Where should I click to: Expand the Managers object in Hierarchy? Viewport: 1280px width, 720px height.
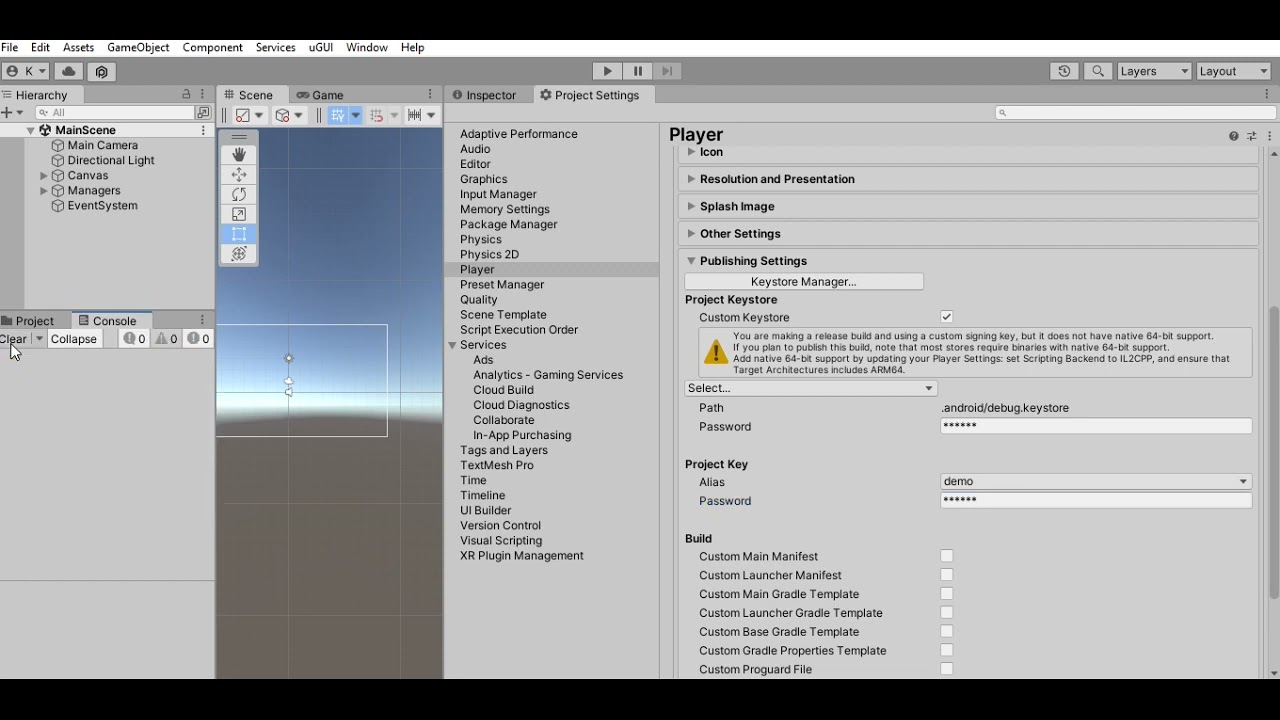coord(44,191)
